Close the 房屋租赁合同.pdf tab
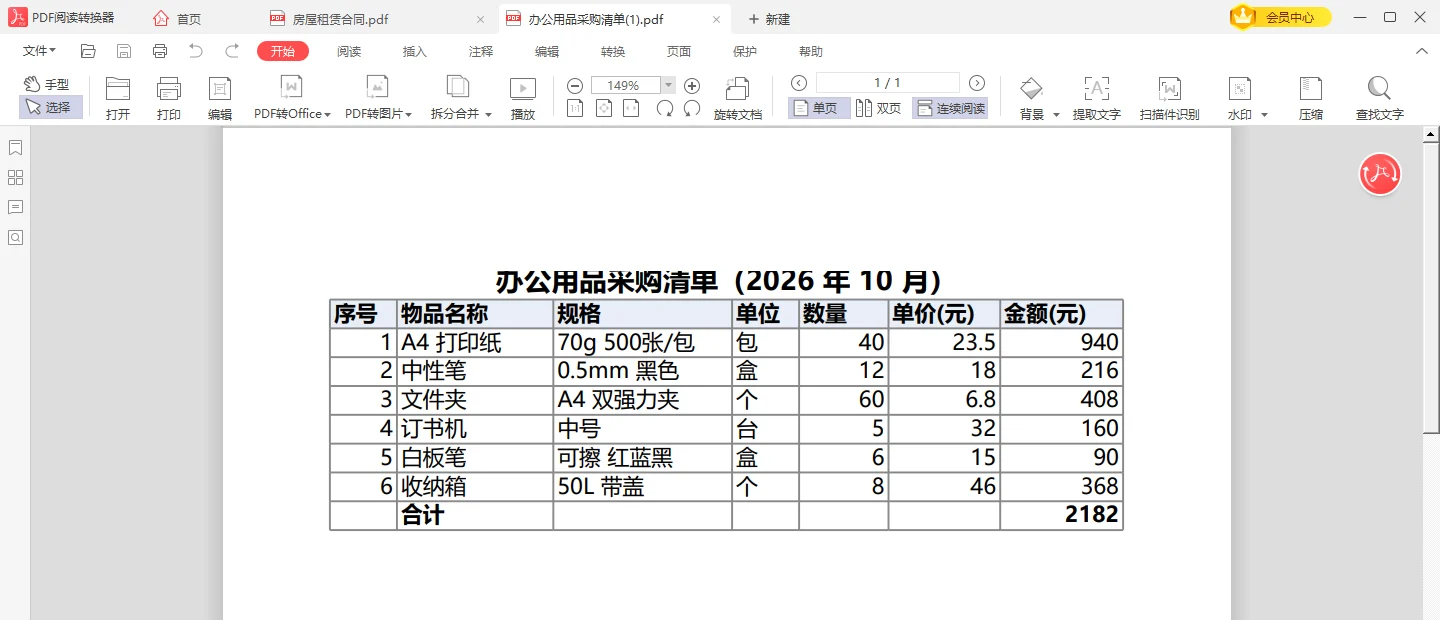The height and width of the screenshot is (620, 1440). (481, 19)
